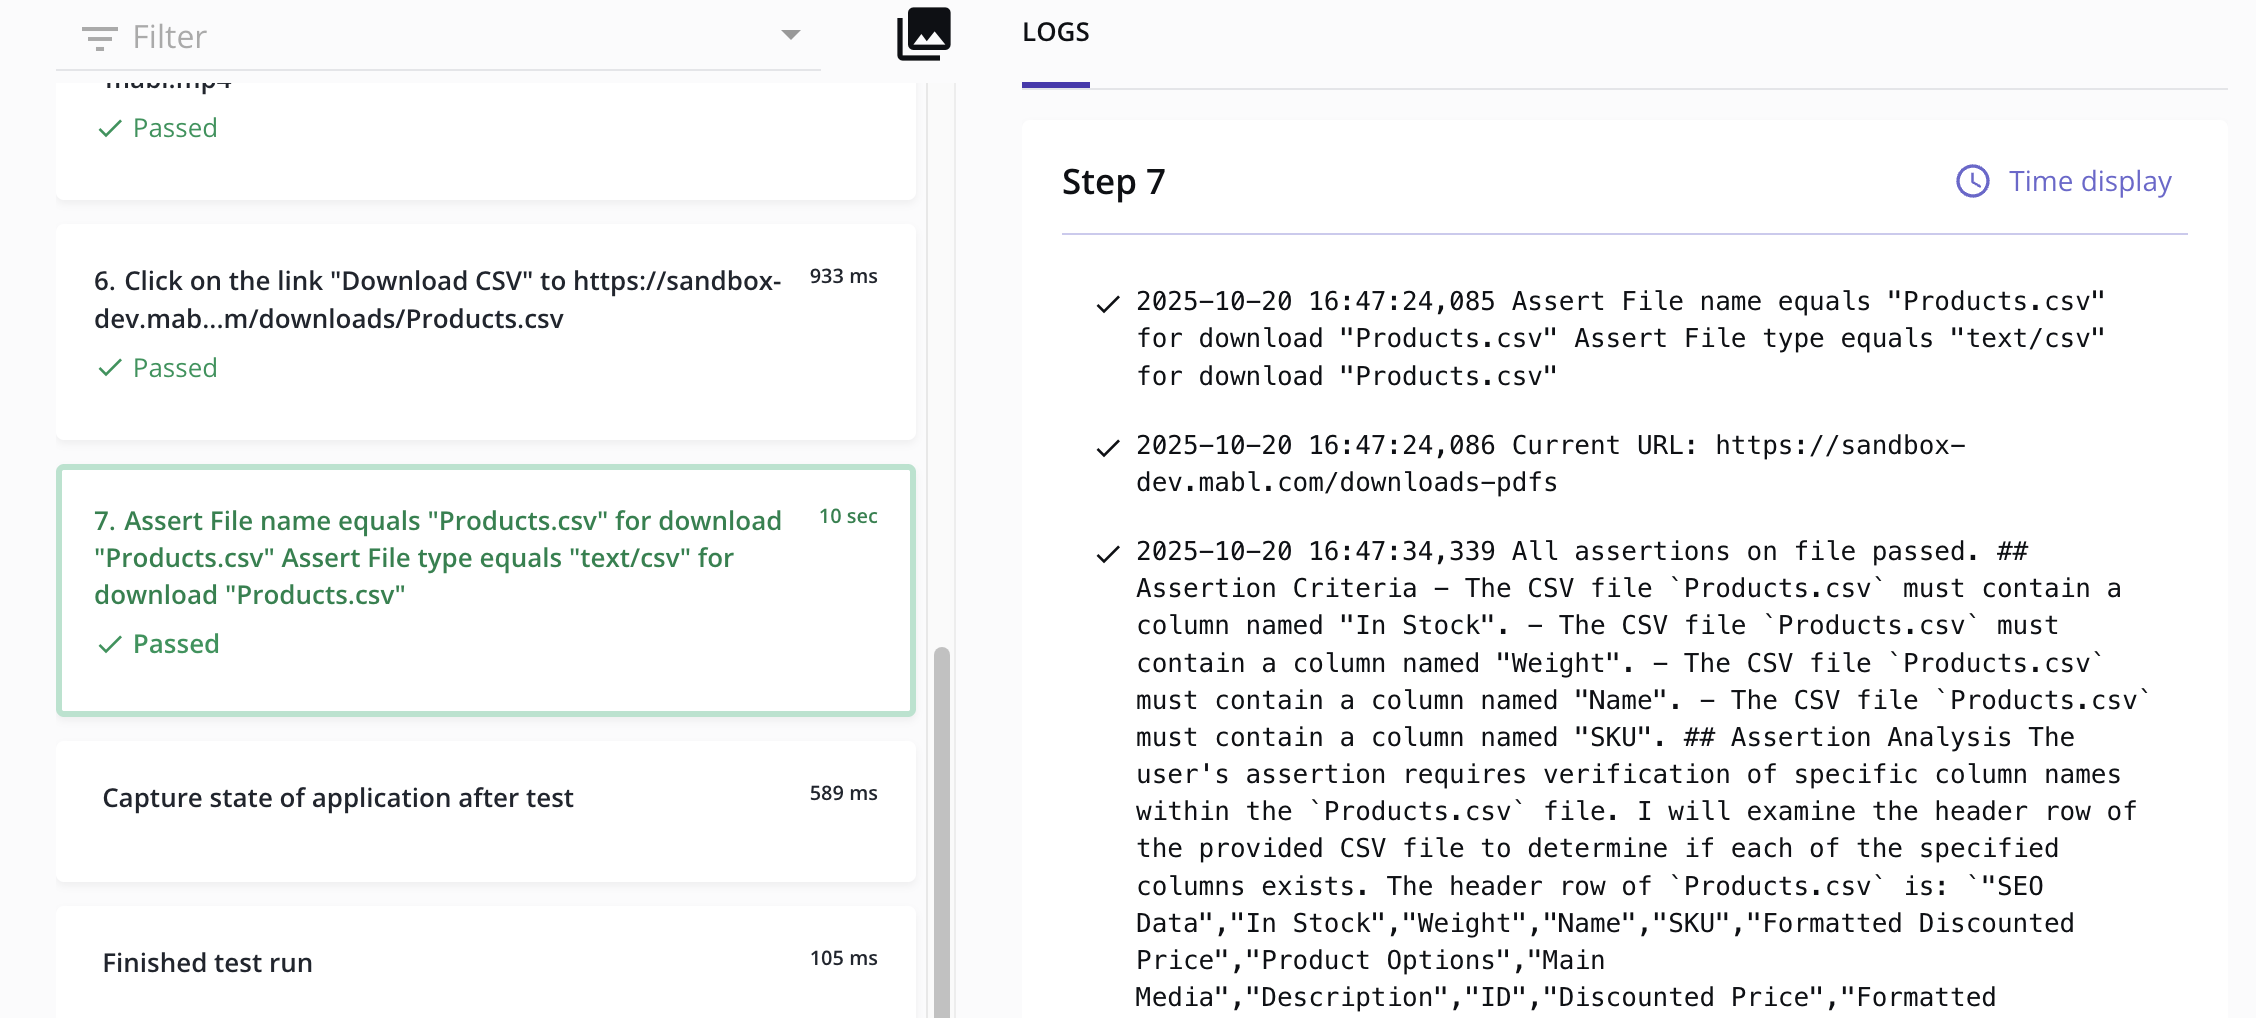
Task: Open the Filter dropdown chevron
Action: coord(790,34)
